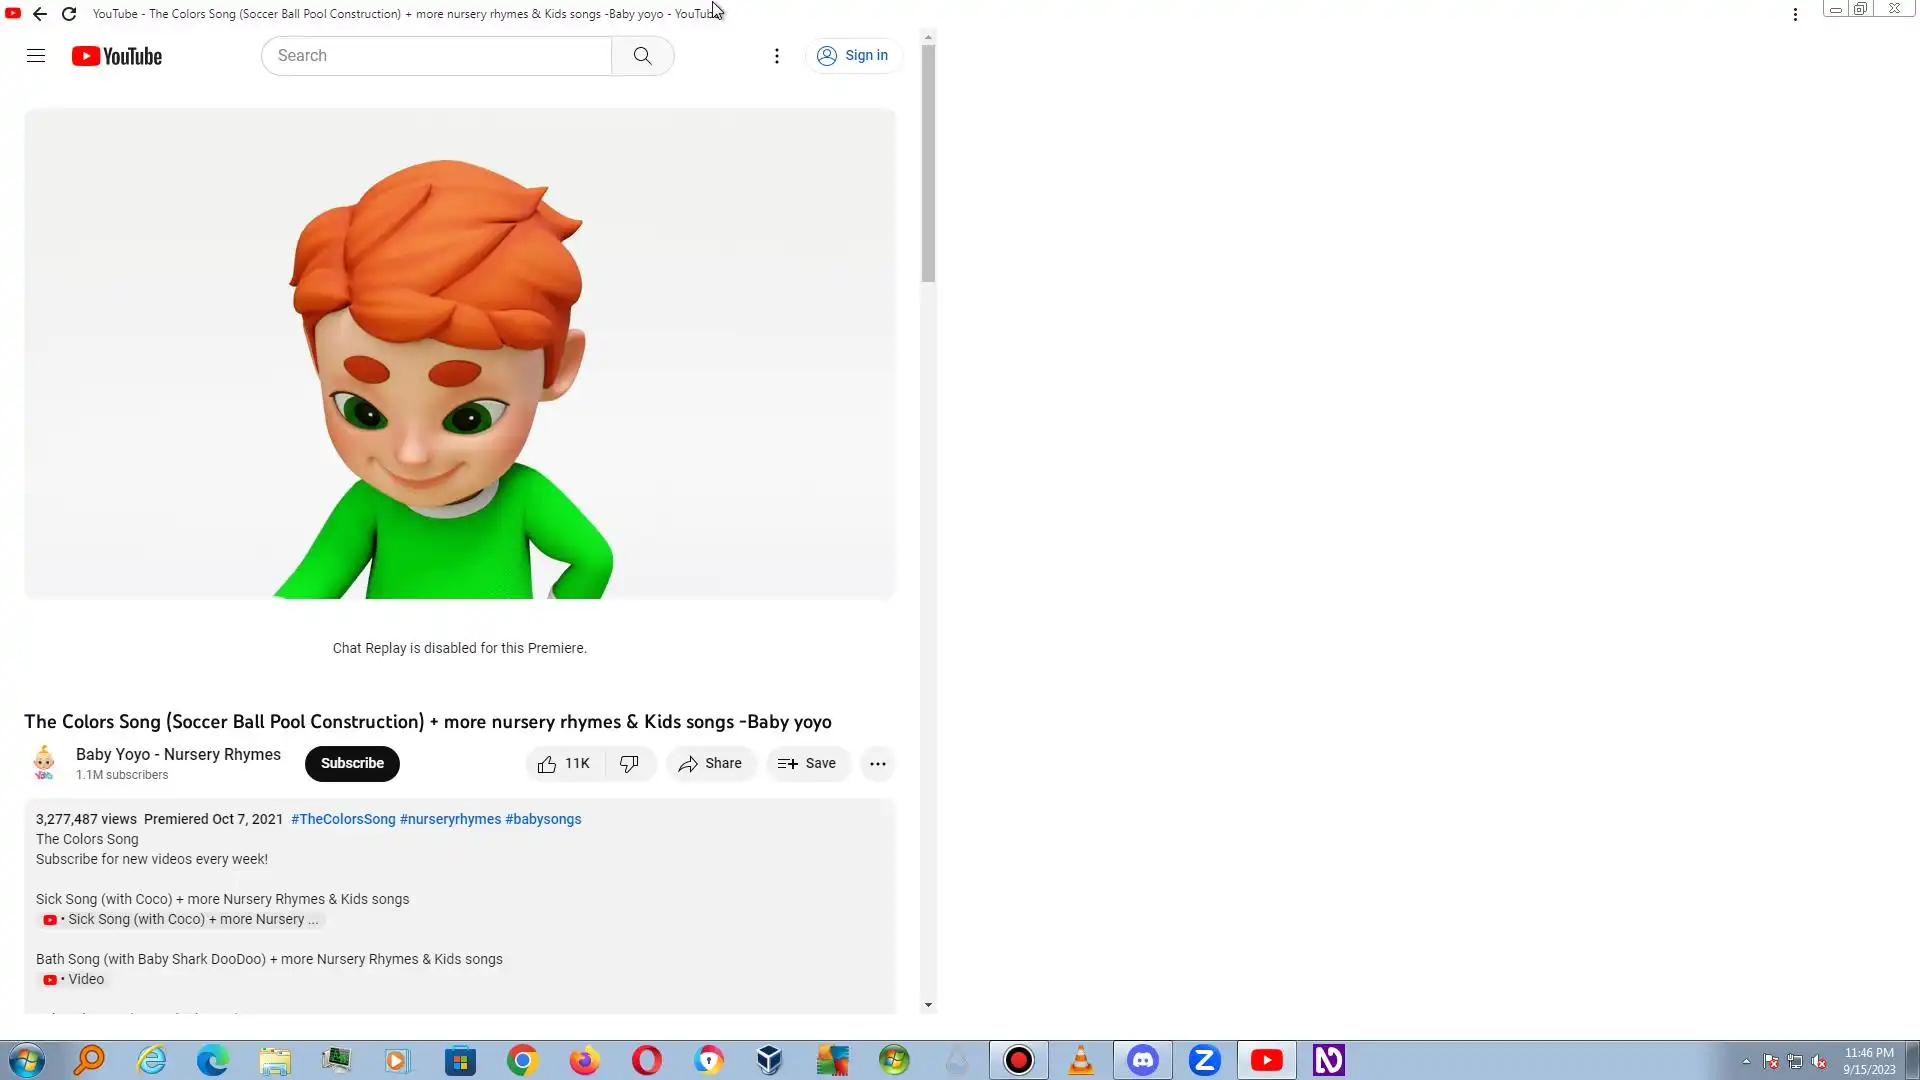Click the Share button
The image size is (1920, 1080).
pos(710,764)
